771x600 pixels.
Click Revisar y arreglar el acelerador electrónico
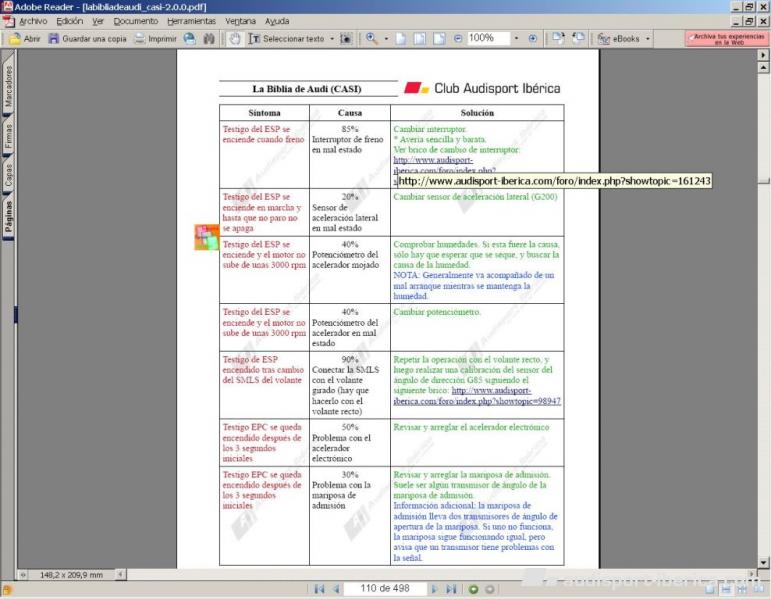(471, 427)
